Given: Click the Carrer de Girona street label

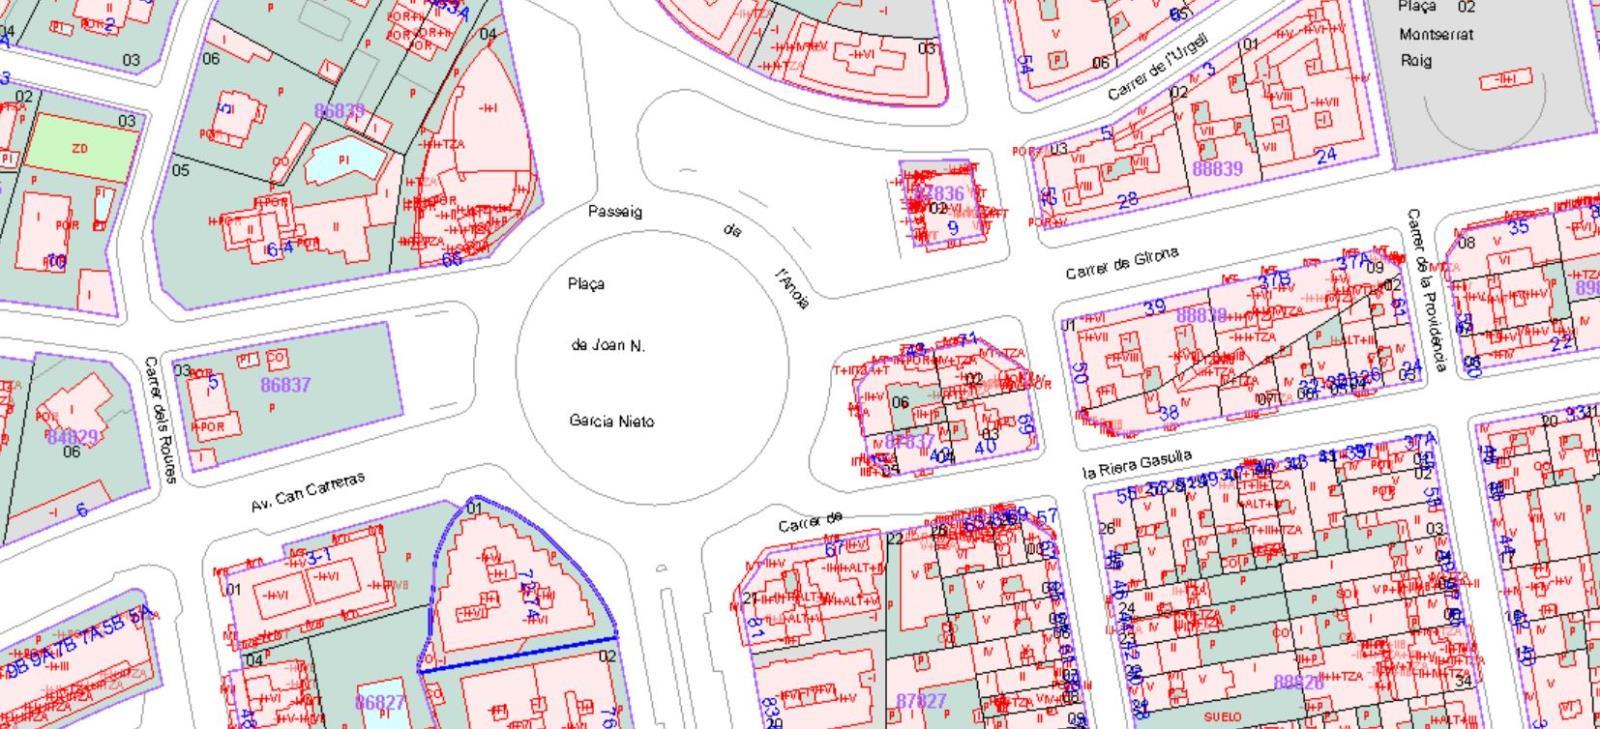Looking at the screenshot, I should 1121,264.
